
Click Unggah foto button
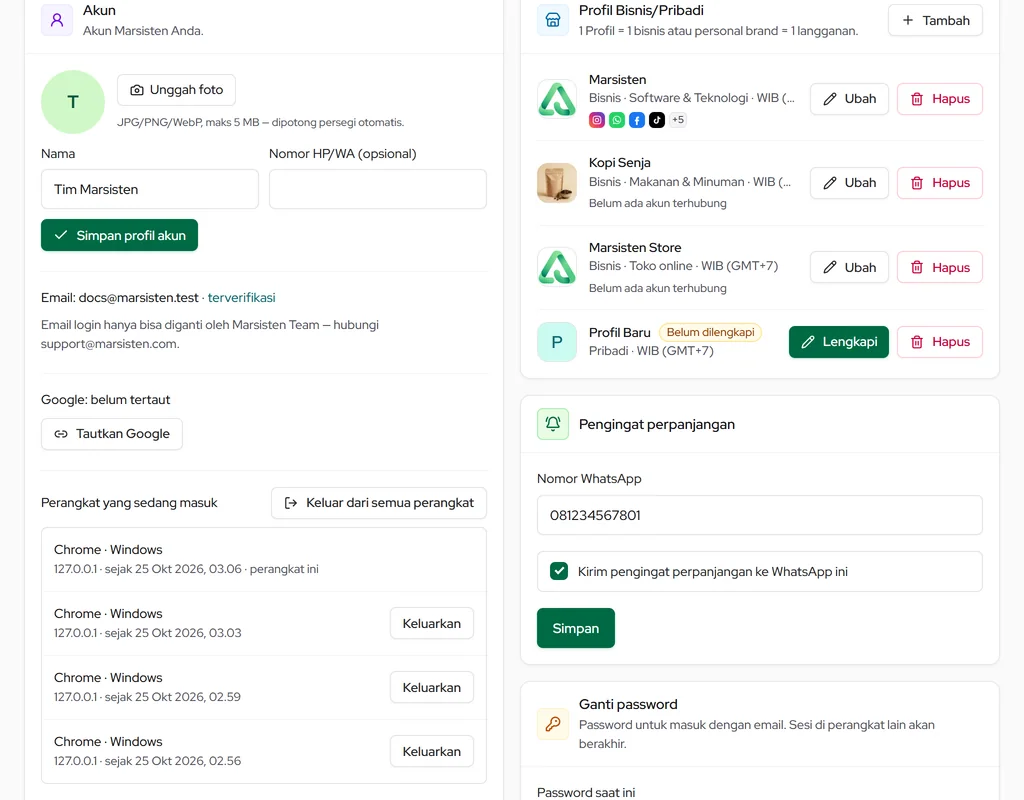[176, 90]
